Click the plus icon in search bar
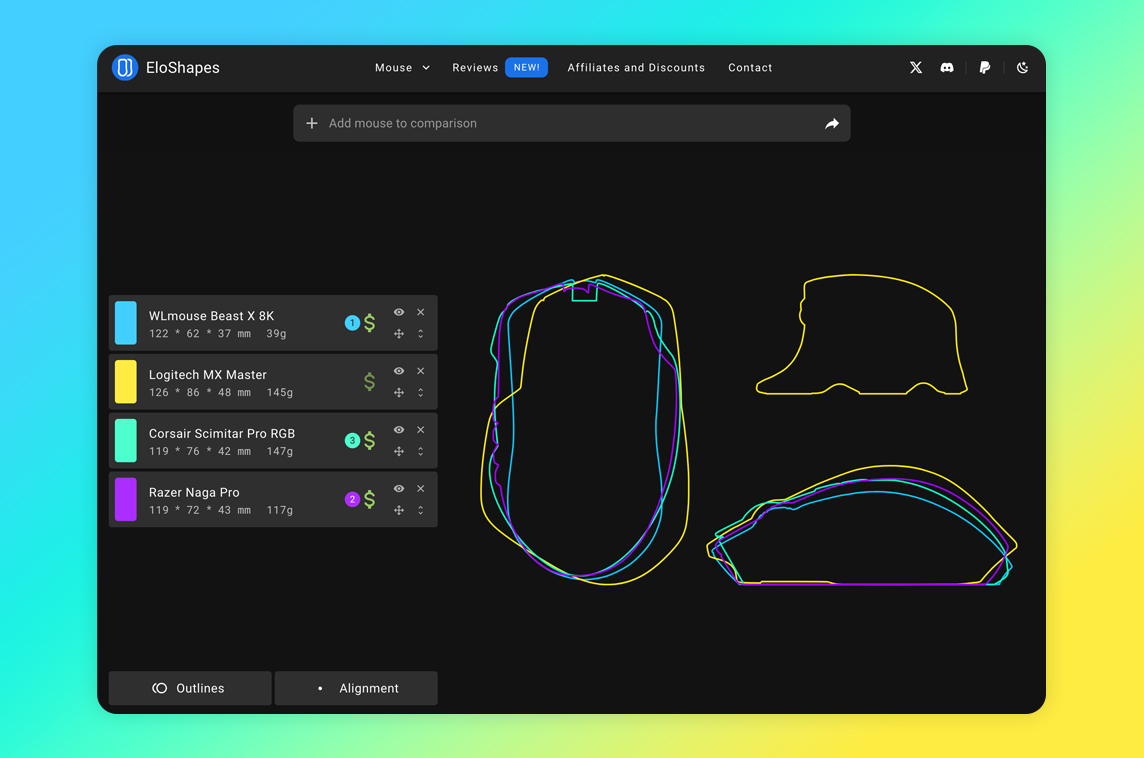The height and width of the screenshot is (758, 1144). coord(312,123)
